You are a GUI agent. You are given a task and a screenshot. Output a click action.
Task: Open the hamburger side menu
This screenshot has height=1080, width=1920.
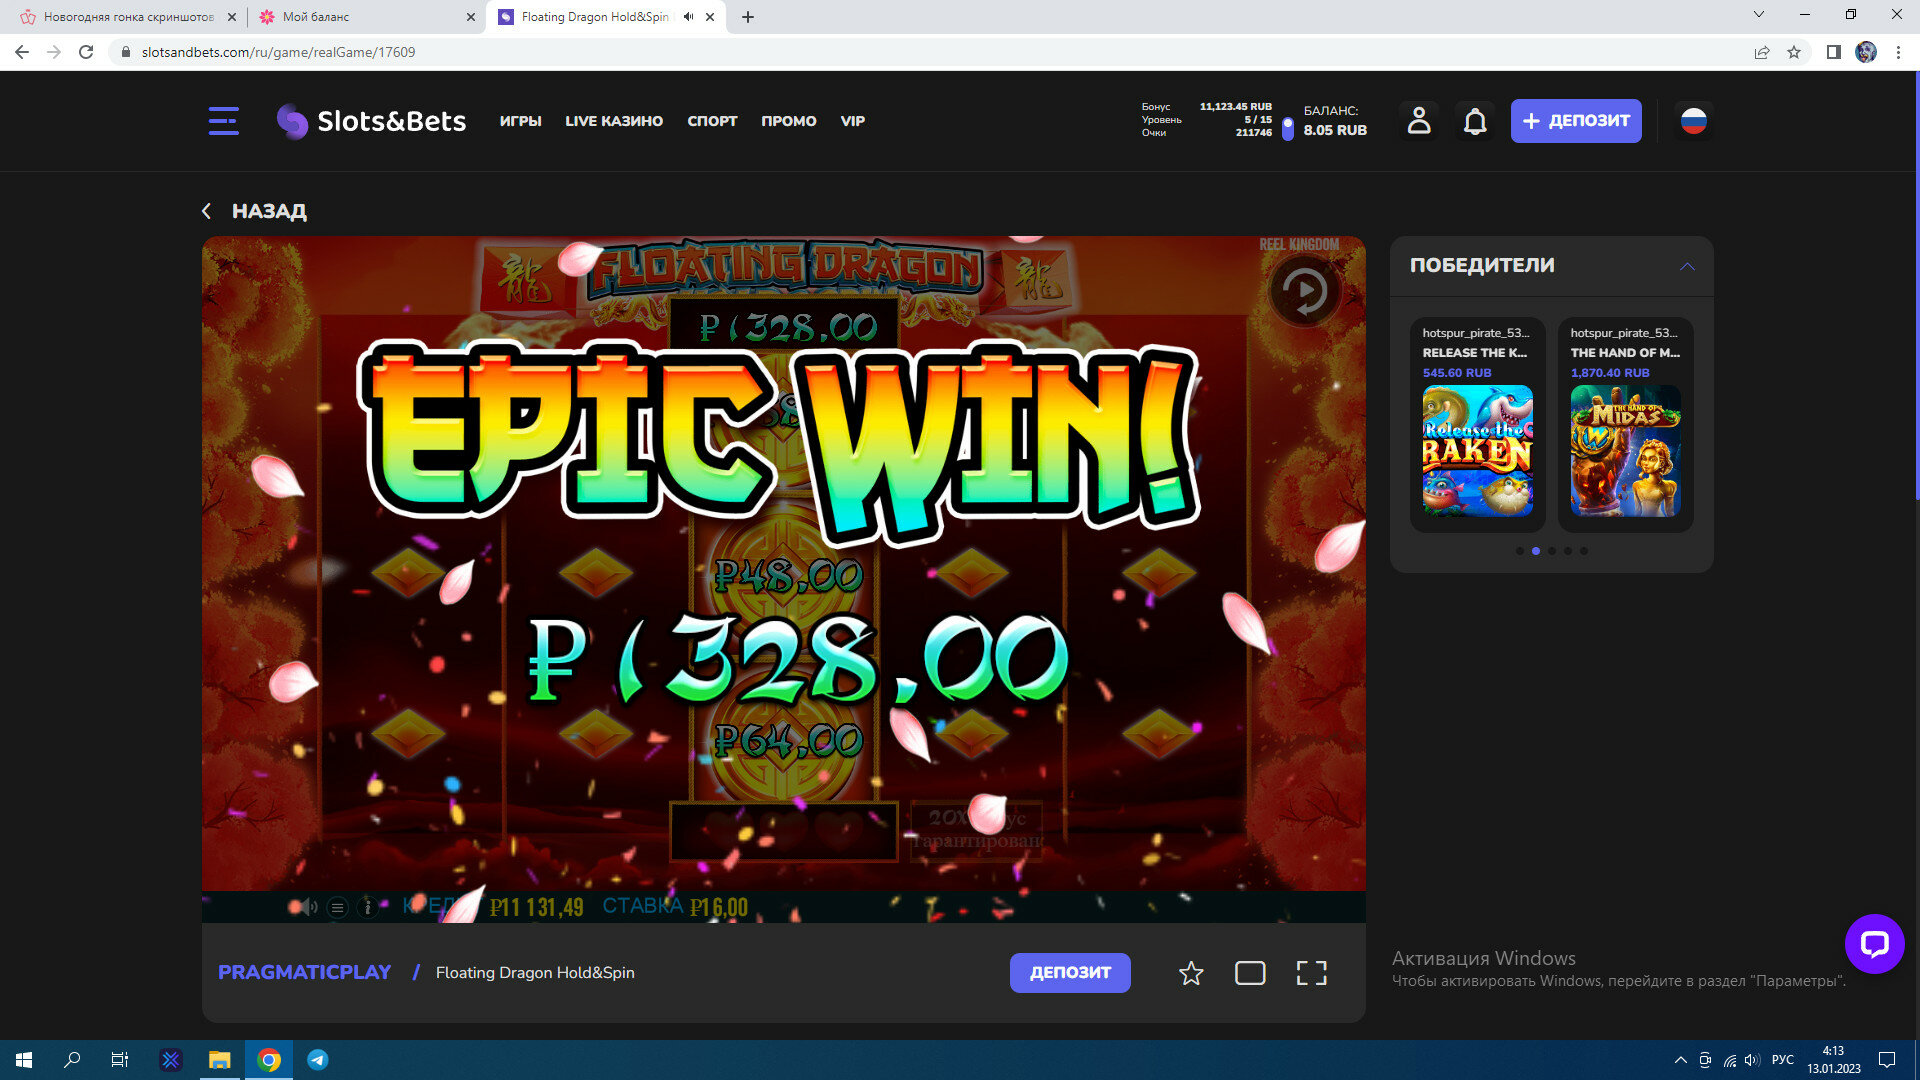[x=223, y=121]
